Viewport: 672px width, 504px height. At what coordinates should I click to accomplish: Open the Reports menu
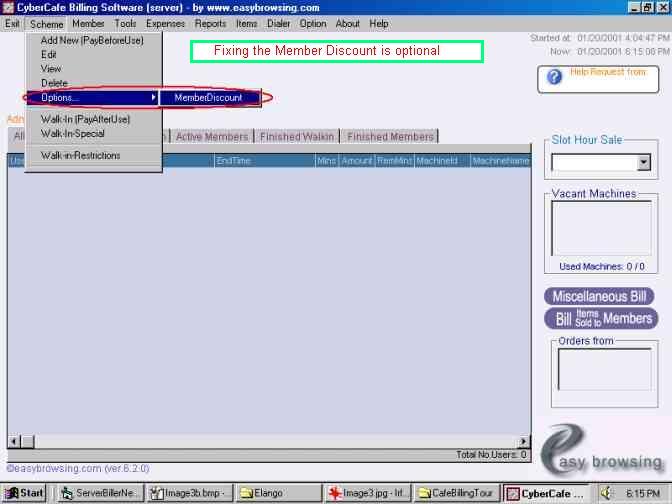point(210,23)
